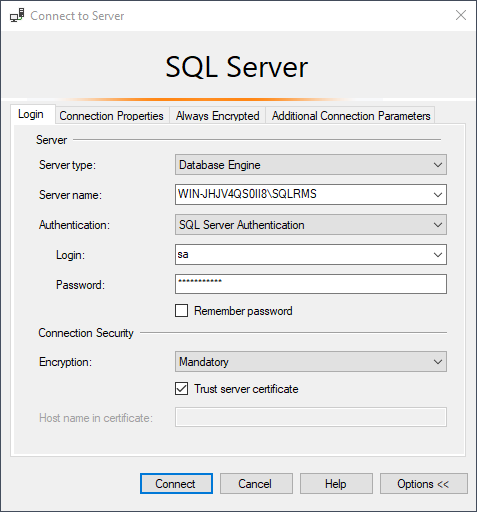The image size is (477, 512).
Task: Click the Server type label
Action: (67, 165)
